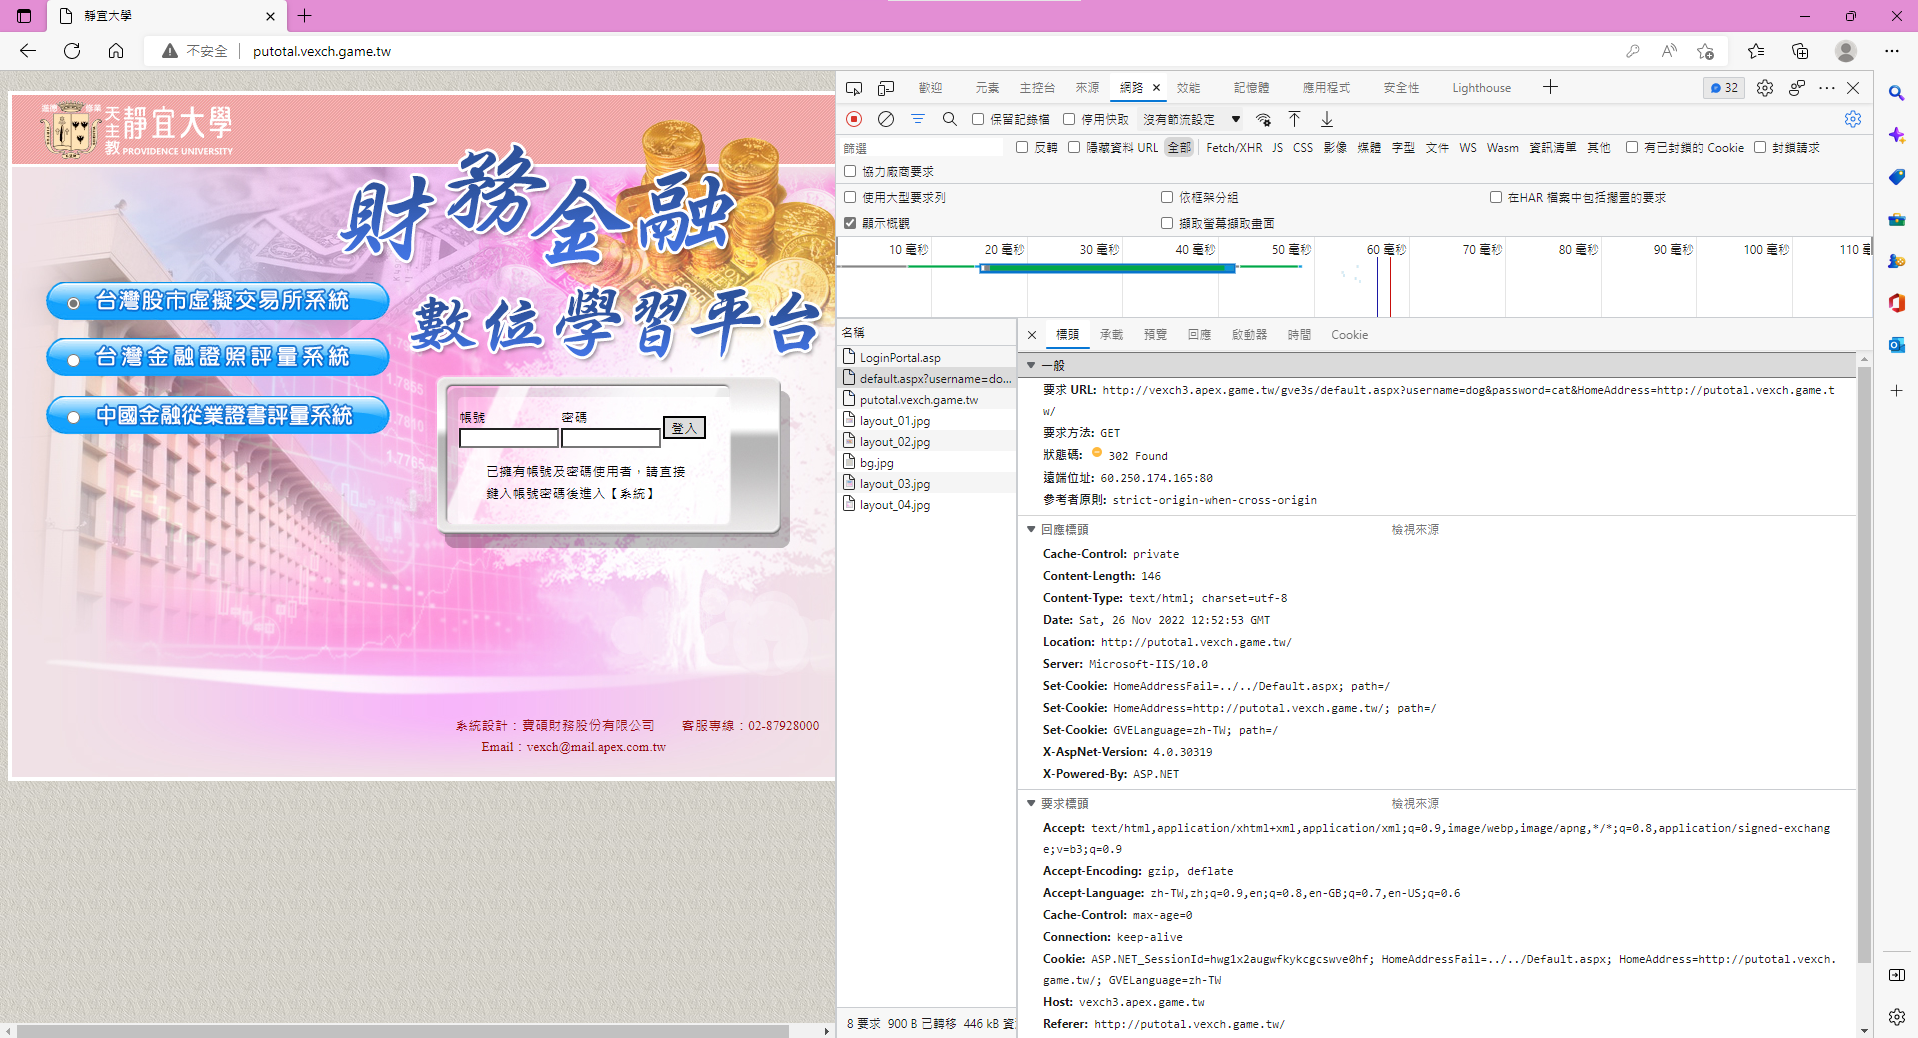Toggle device emulation icon in DevTools
The height and width of the screenshot is (1038, 1918).
886,88
